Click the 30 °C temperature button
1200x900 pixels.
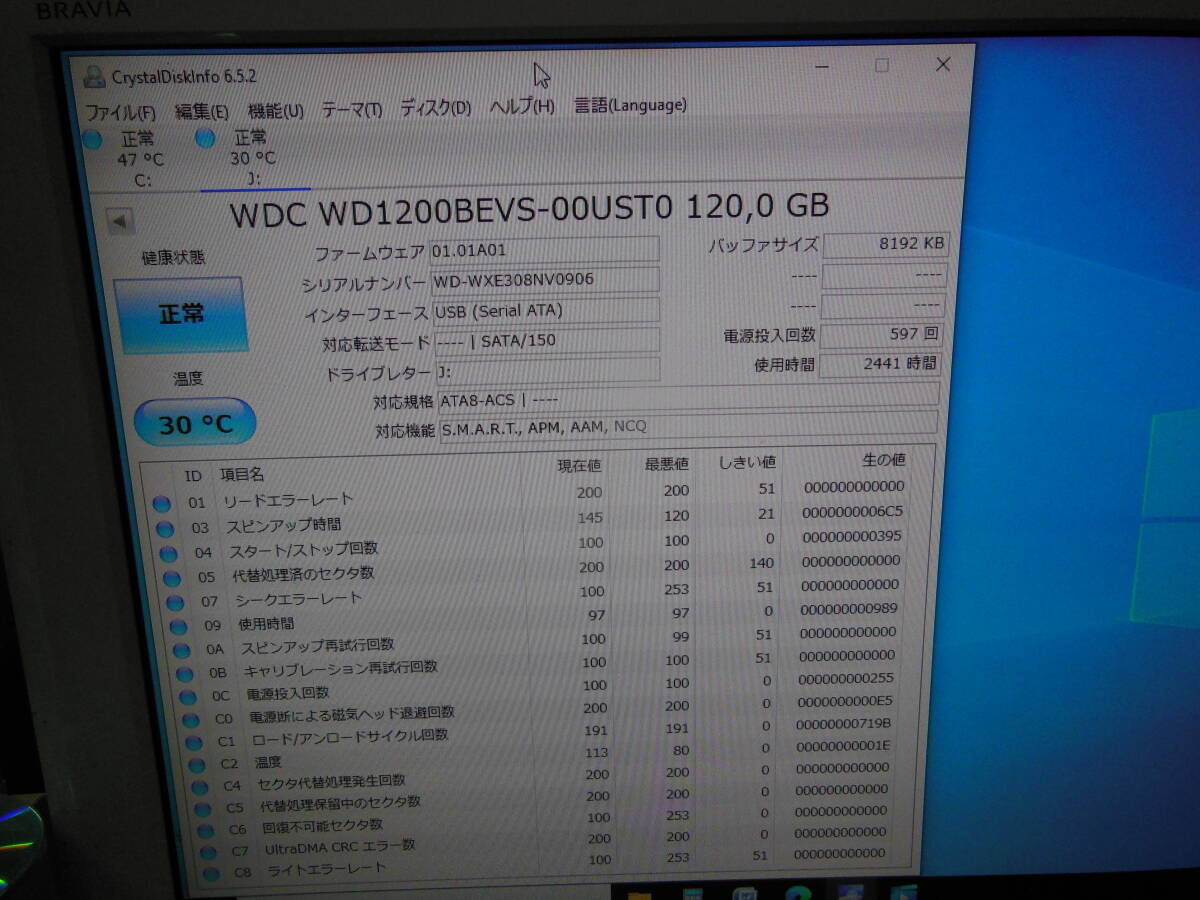(195, 424)
